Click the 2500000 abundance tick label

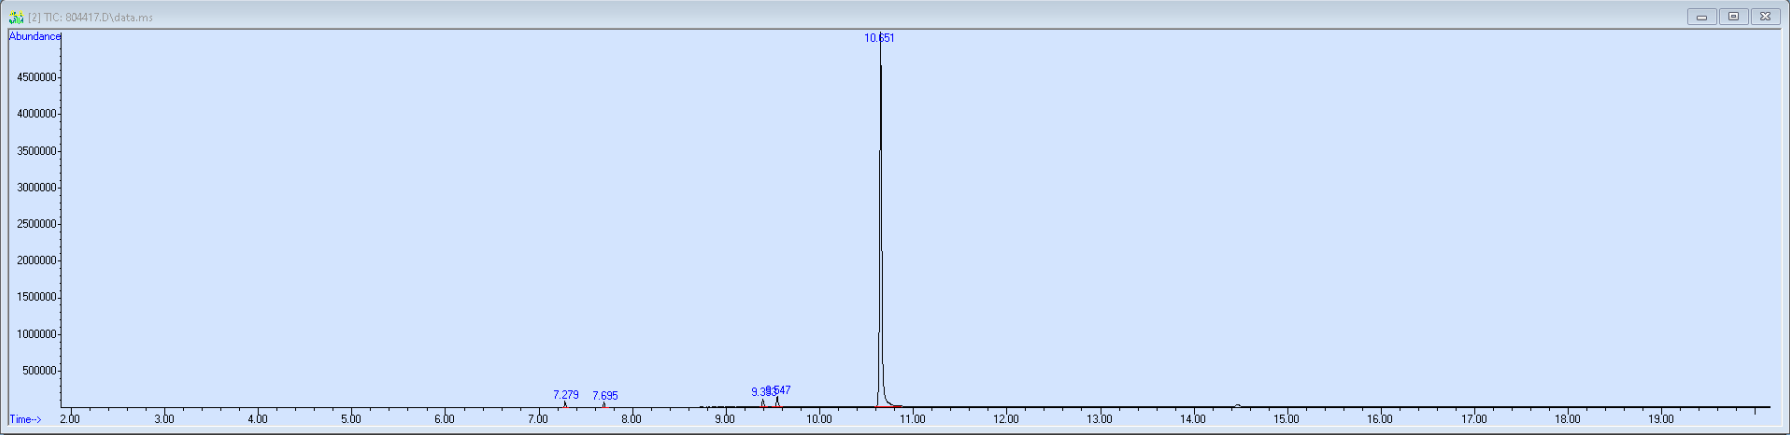point(36,224)
